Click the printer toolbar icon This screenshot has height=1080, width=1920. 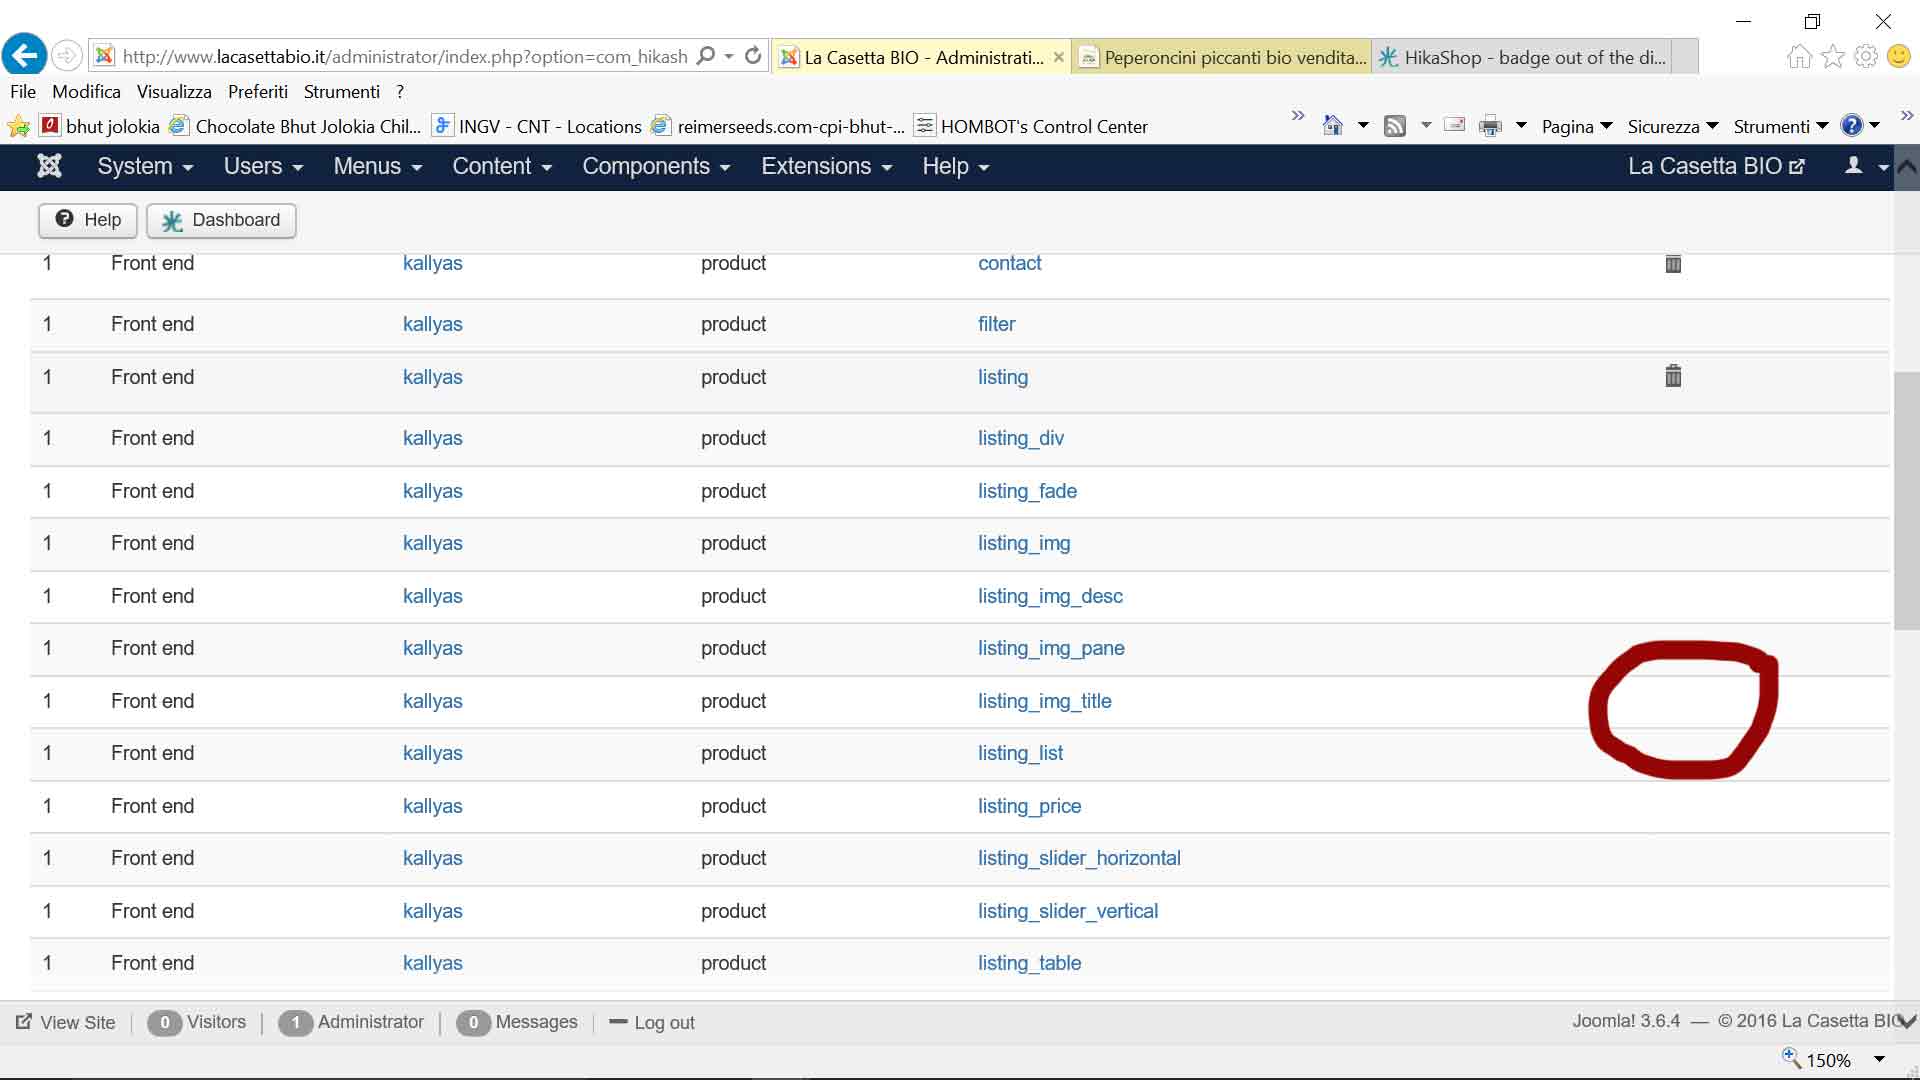[x=1490, y=126]
